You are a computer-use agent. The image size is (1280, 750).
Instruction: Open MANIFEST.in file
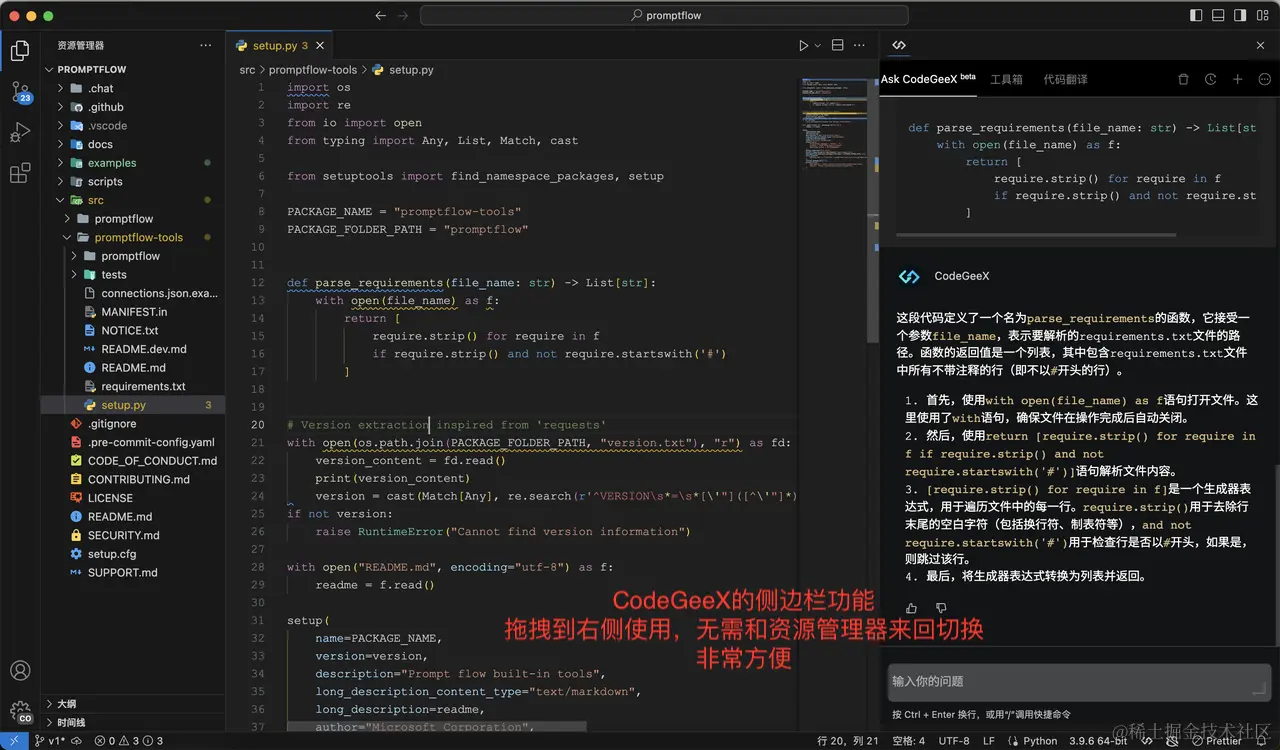click(x=134, y=312)
